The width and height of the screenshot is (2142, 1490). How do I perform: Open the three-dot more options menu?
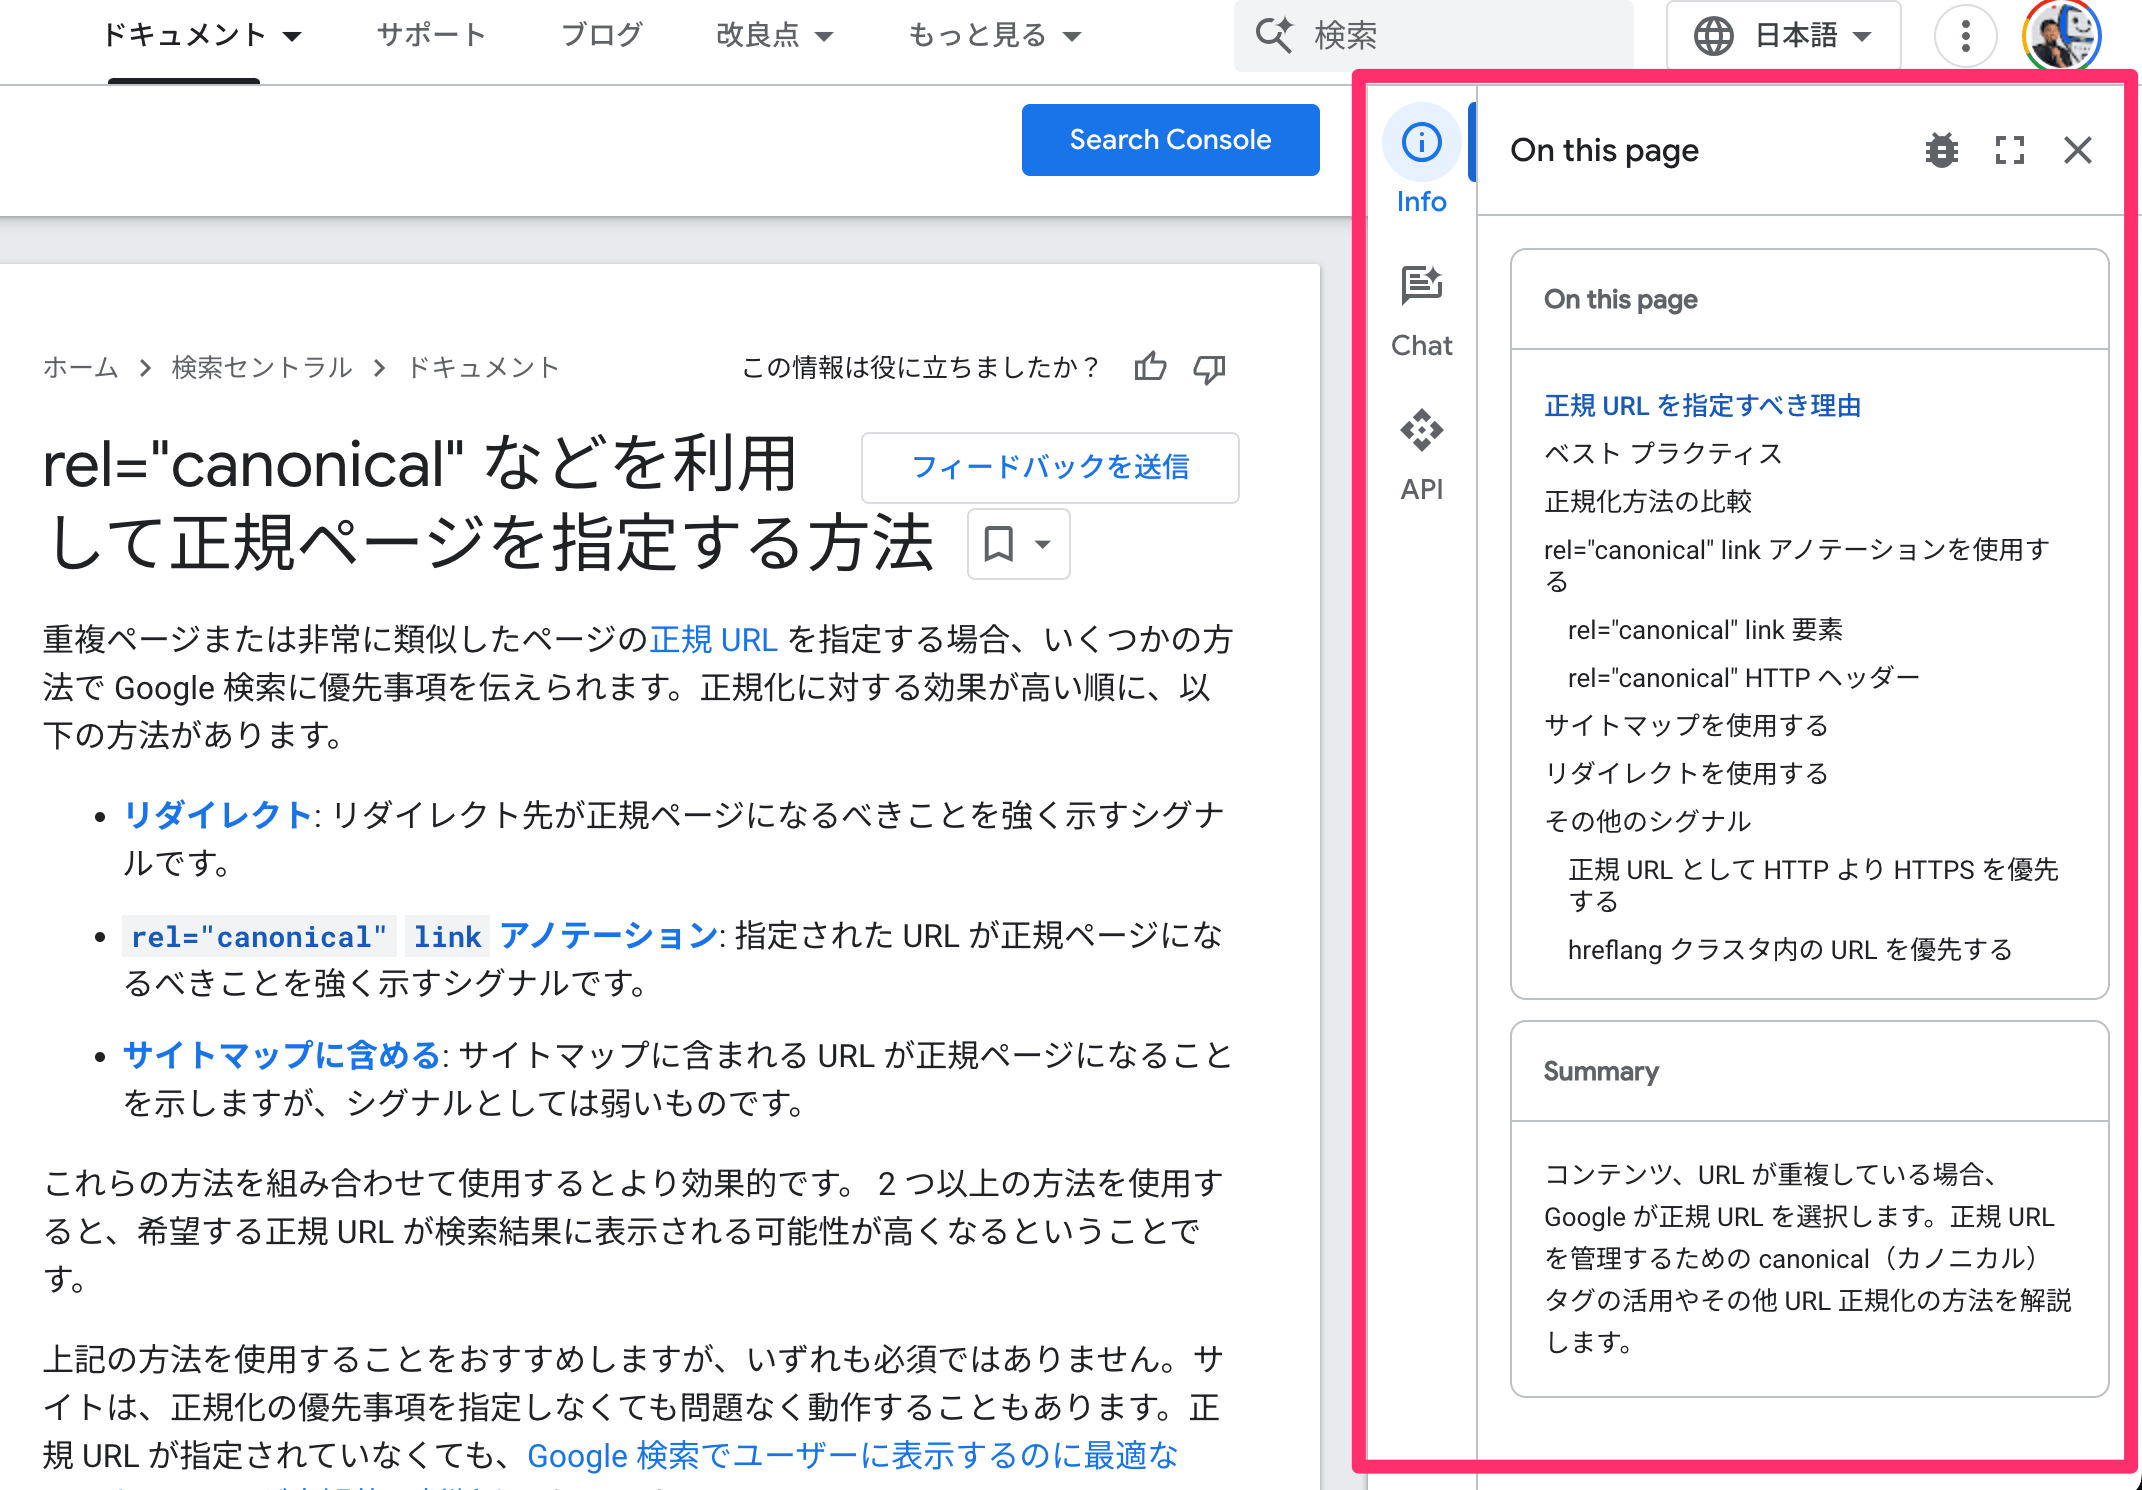(1965, 36)
